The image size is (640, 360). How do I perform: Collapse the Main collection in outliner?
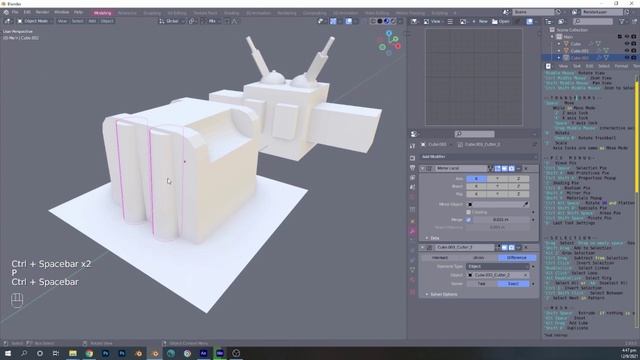pyautogui.click(x=553, y=37)
